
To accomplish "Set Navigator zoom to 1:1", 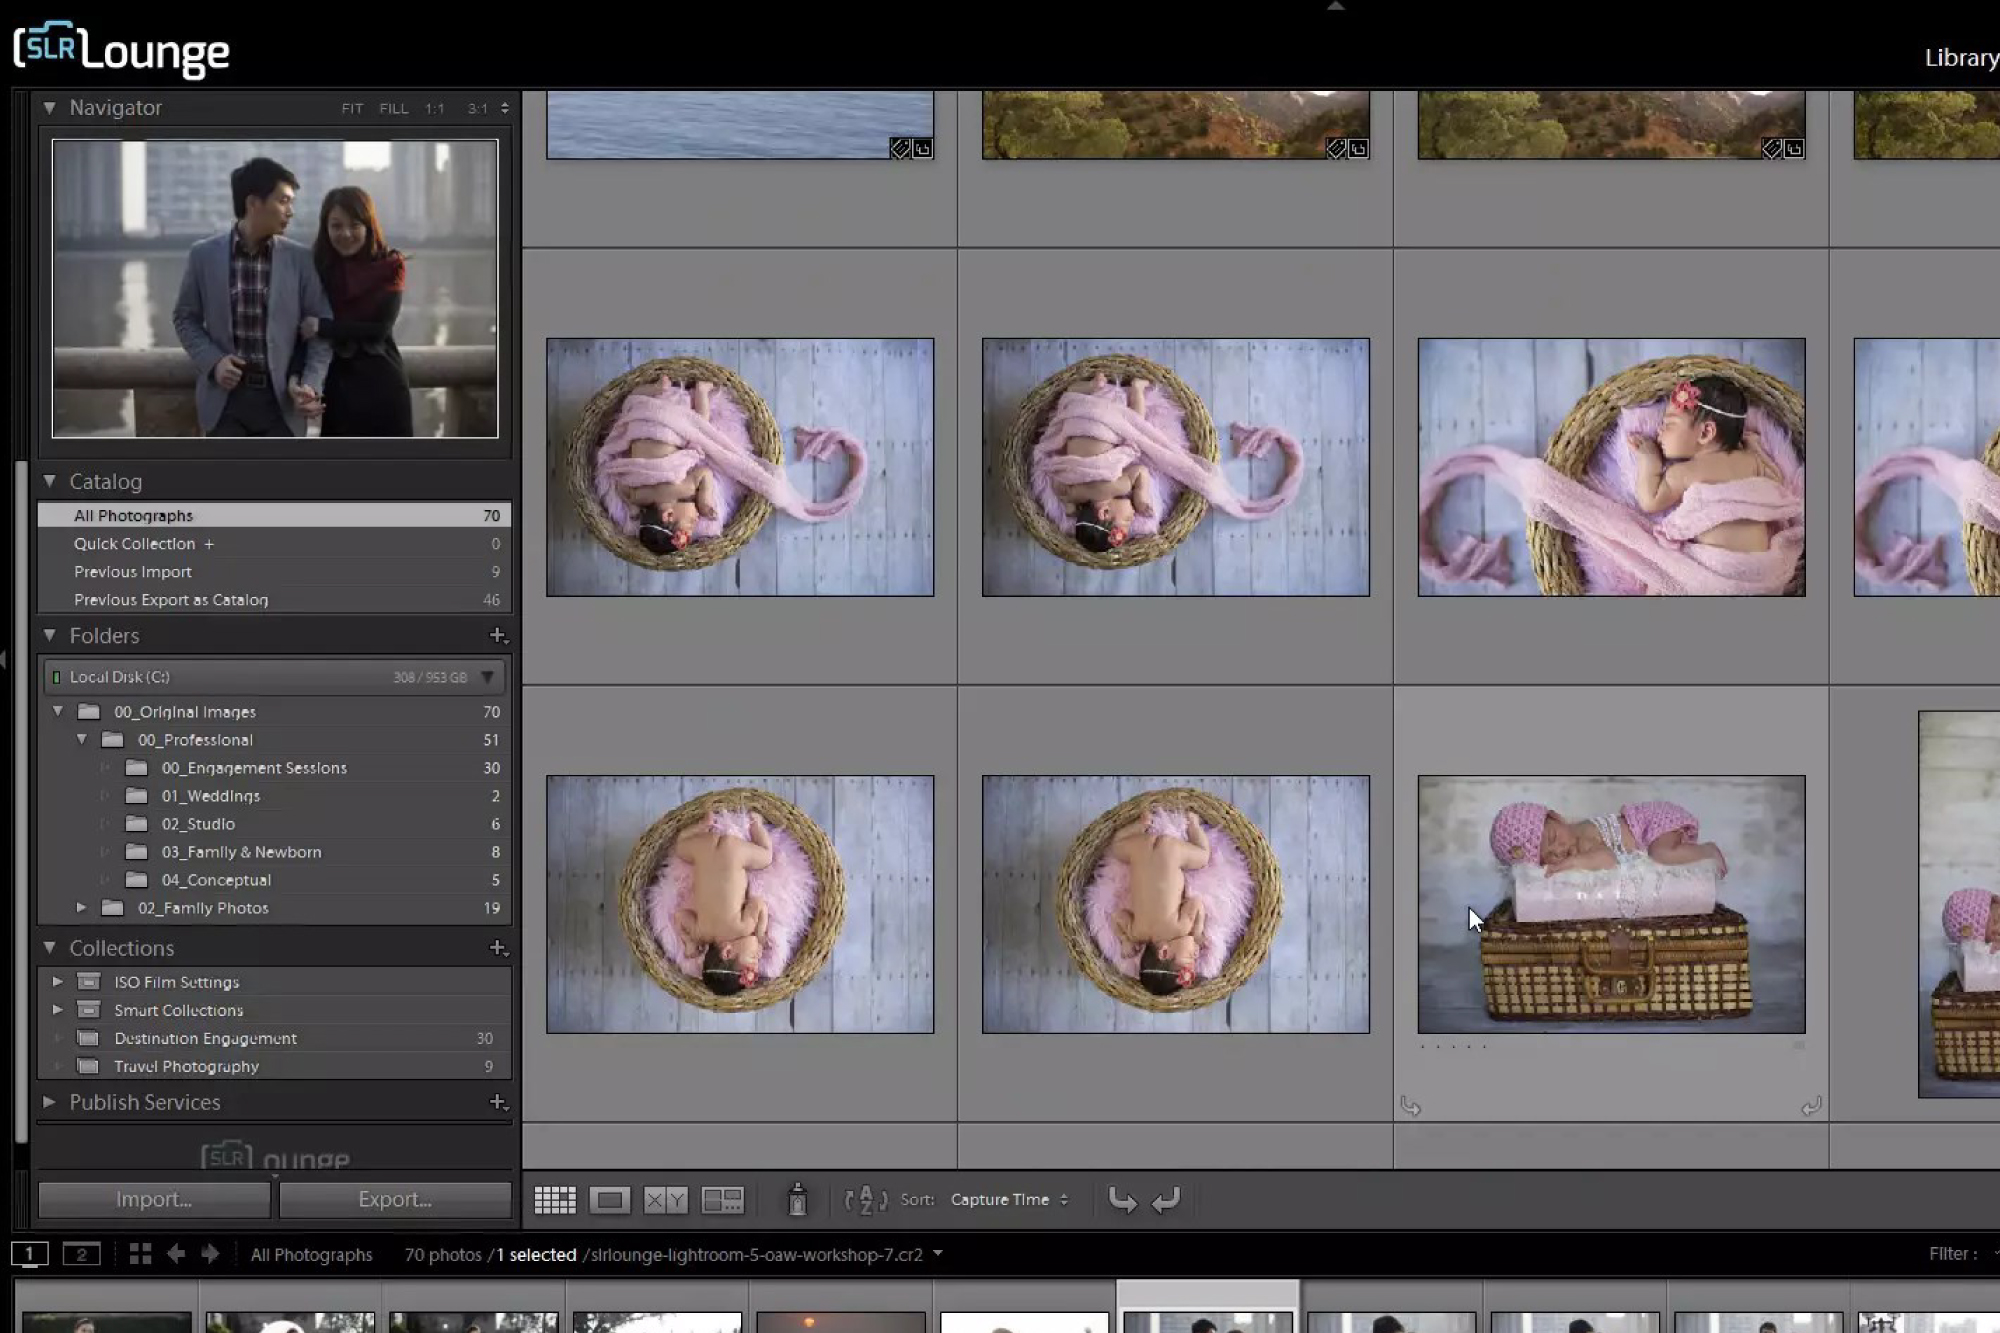I will pos(435,108).
